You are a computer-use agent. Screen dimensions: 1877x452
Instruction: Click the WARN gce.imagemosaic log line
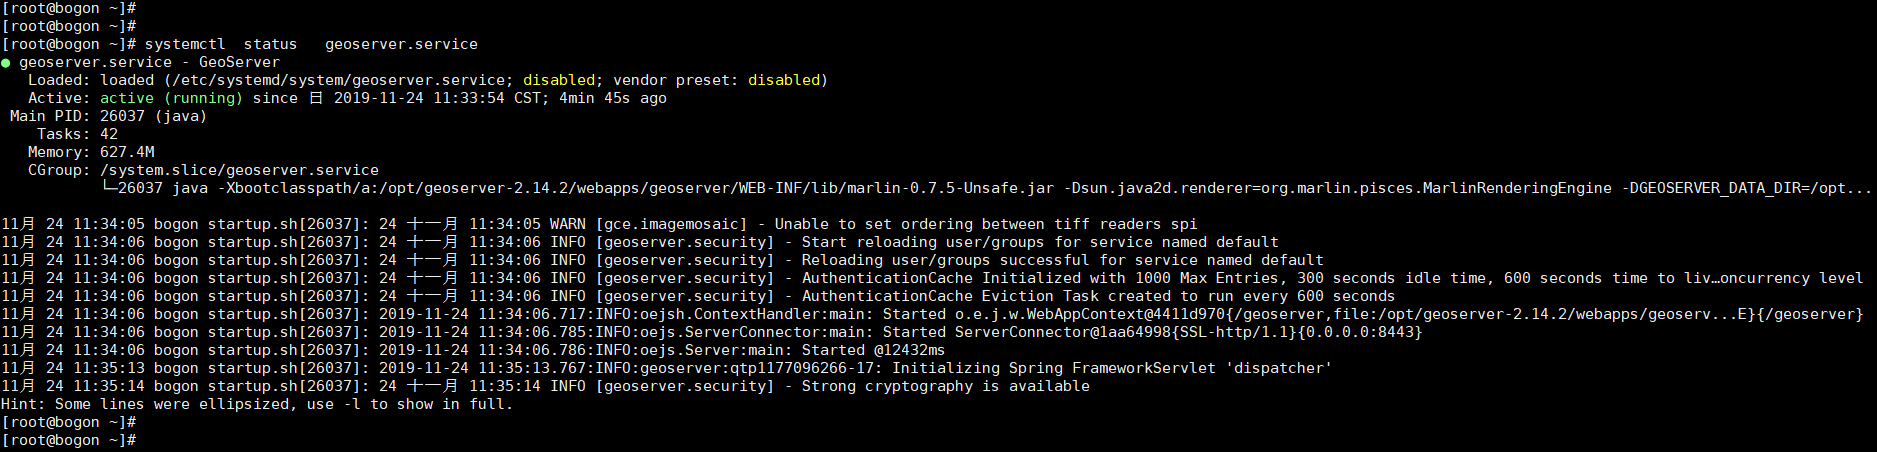pyautogui.click(x=599, y=224)
